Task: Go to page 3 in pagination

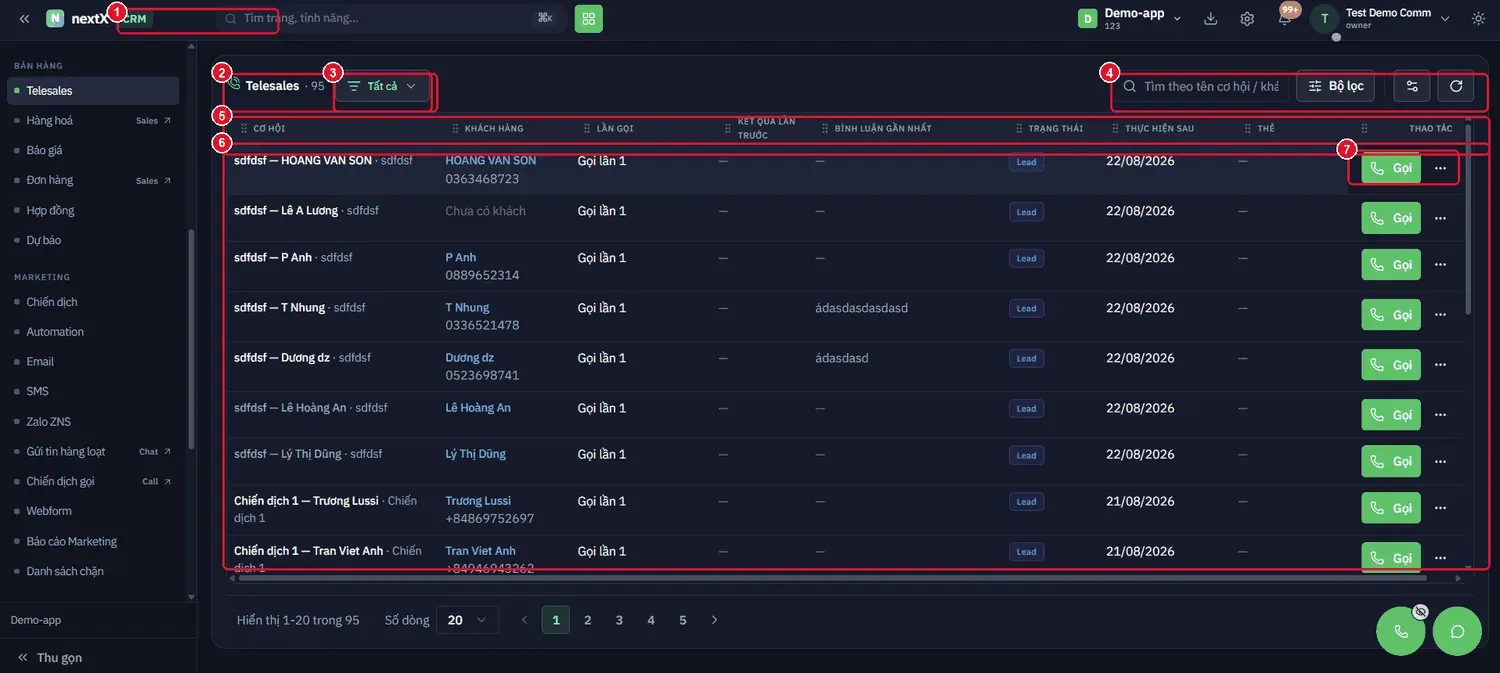Action: point(619,620)
